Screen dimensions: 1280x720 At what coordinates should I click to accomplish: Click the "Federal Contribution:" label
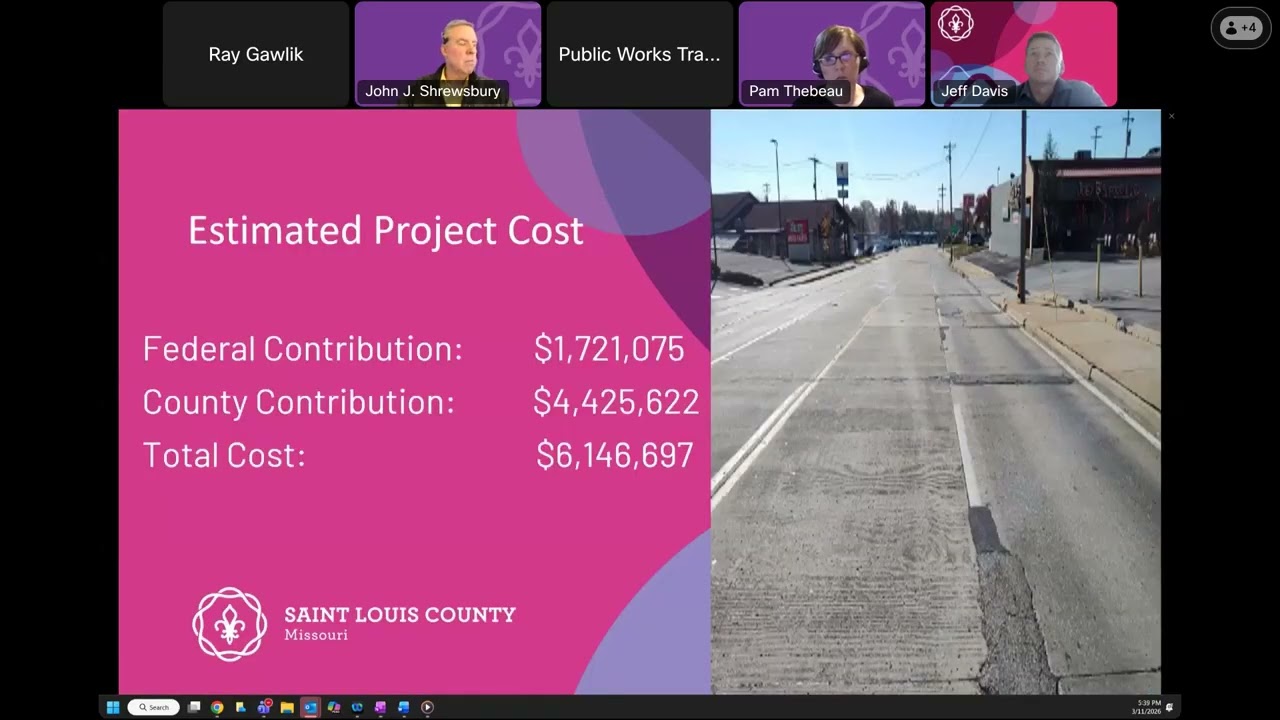(303, 348)
